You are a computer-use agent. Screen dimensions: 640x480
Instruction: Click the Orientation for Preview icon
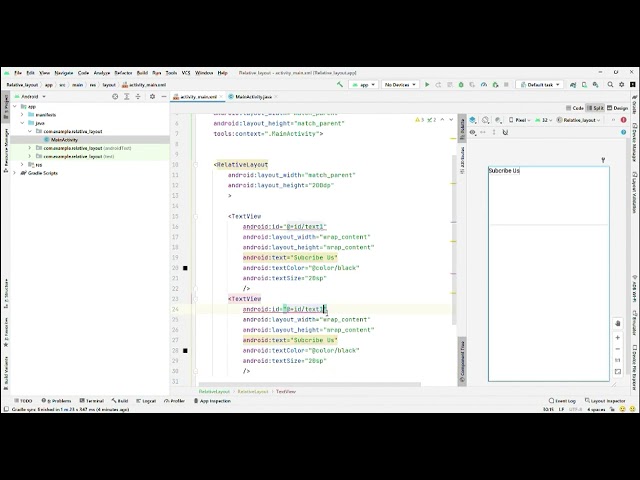click(x=485, y=120)
